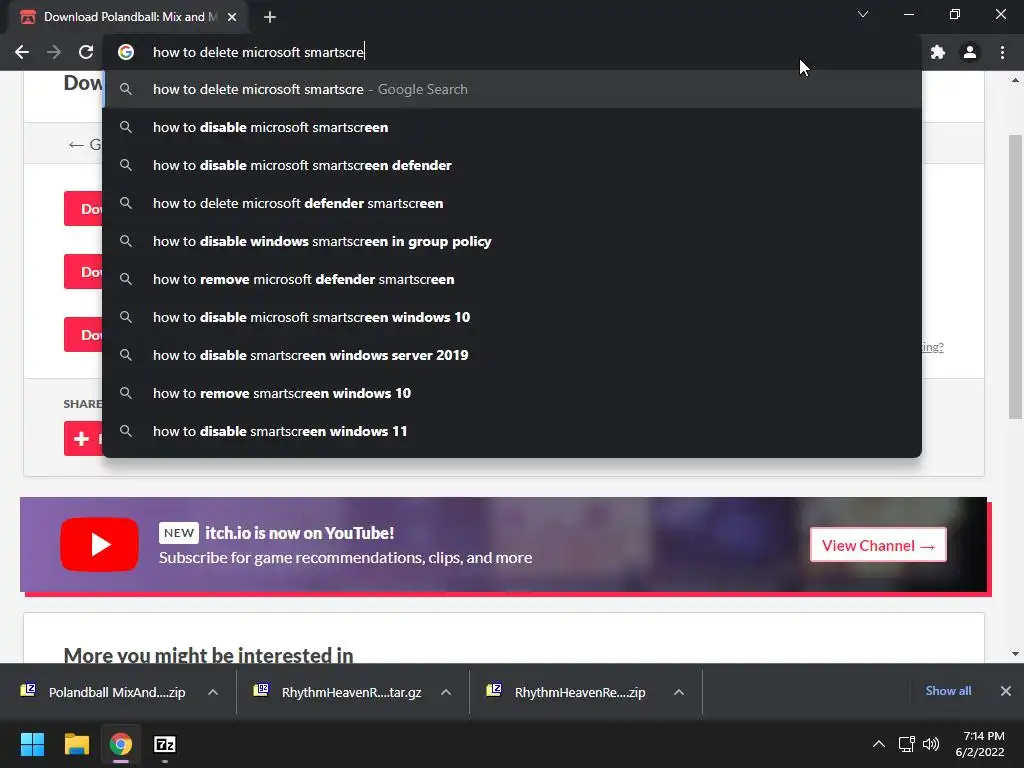Viewport: 1024px width, 768px height.
Task: Close the downloads bar
Action: pyautogui.click(x=1006, y=691)
